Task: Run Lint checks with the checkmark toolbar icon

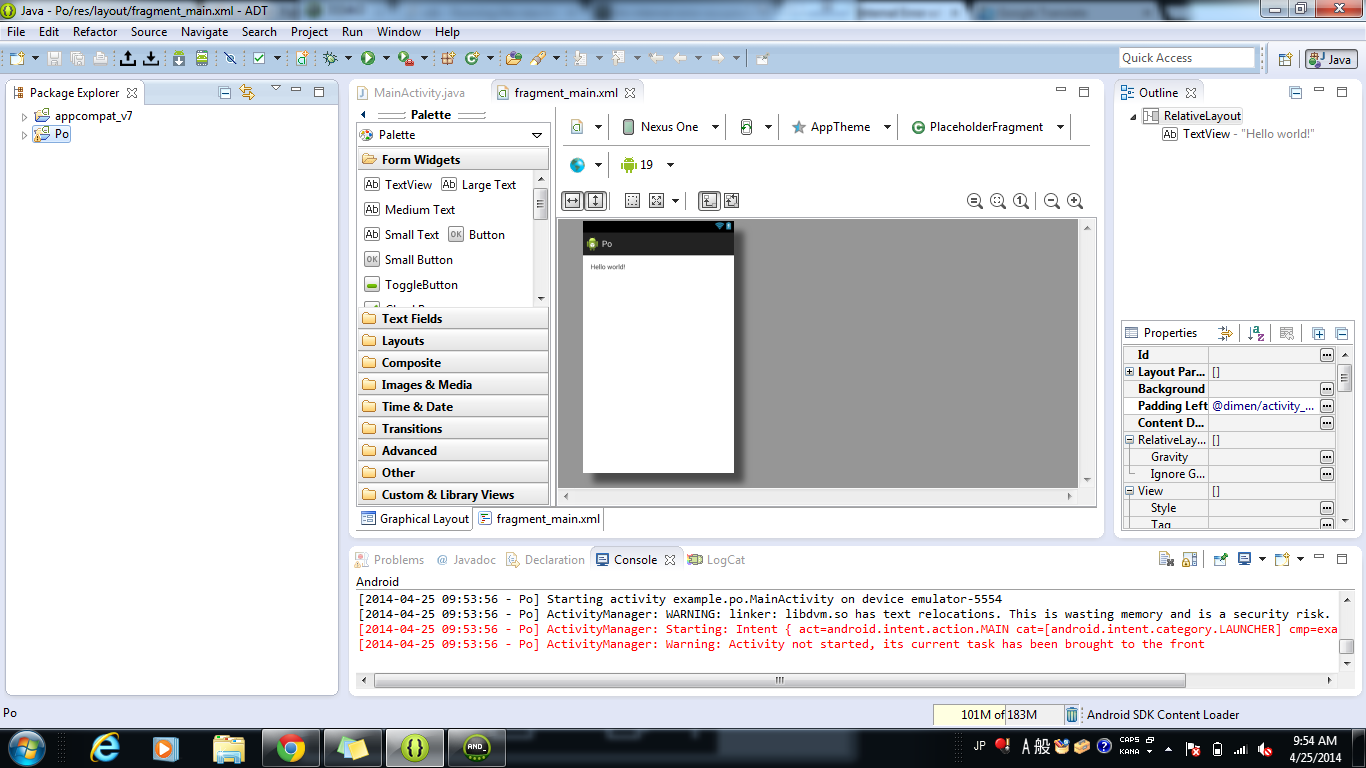Action: pyautogui.click(x=258, y=57)
